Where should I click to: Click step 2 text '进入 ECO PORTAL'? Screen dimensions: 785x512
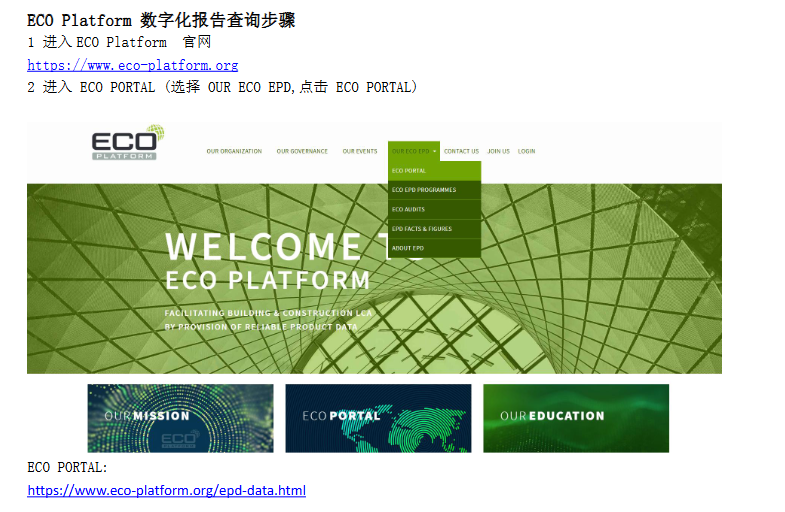[99, 87]
